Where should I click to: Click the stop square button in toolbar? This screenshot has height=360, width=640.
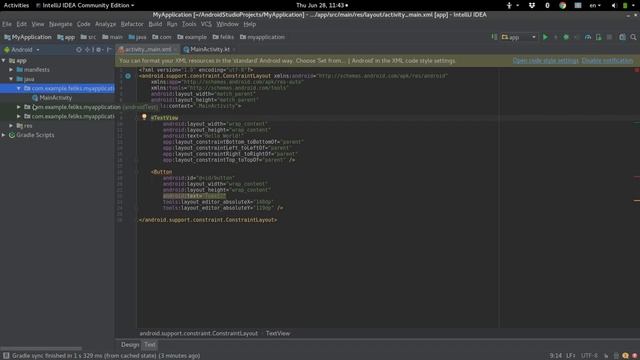[x=609, y=37]
